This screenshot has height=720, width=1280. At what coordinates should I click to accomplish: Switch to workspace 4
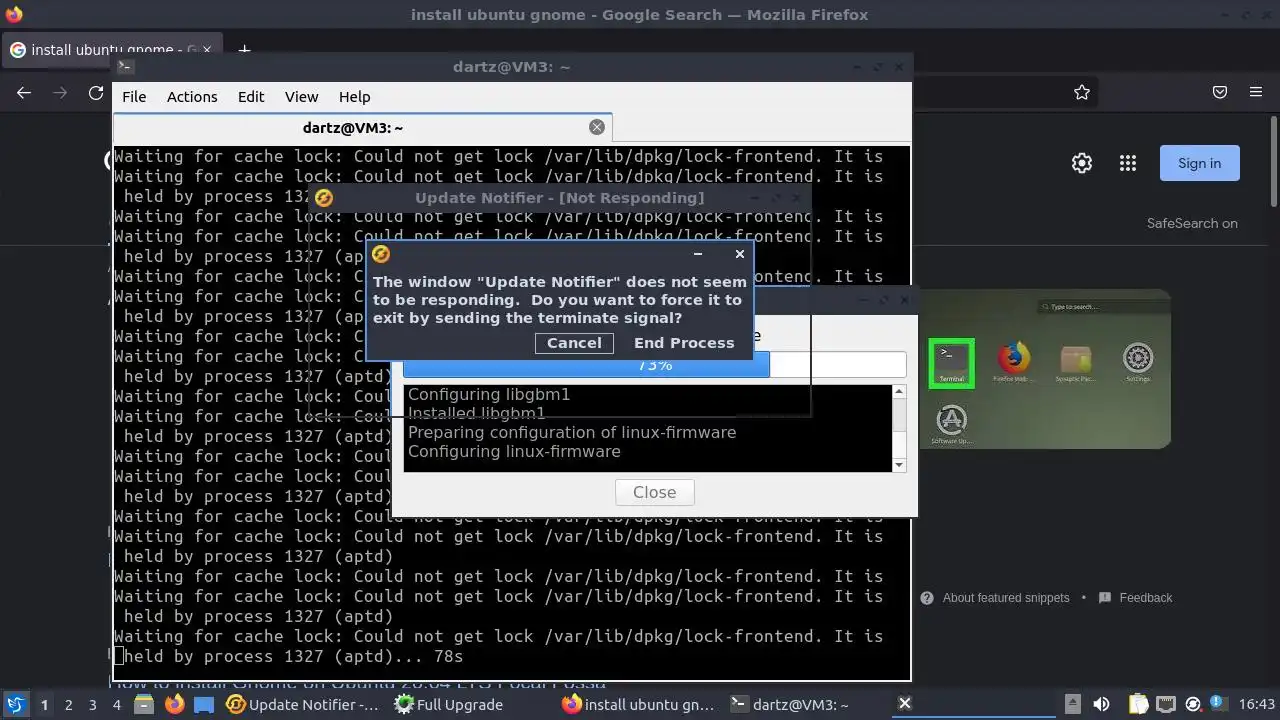tap(116, 704)
